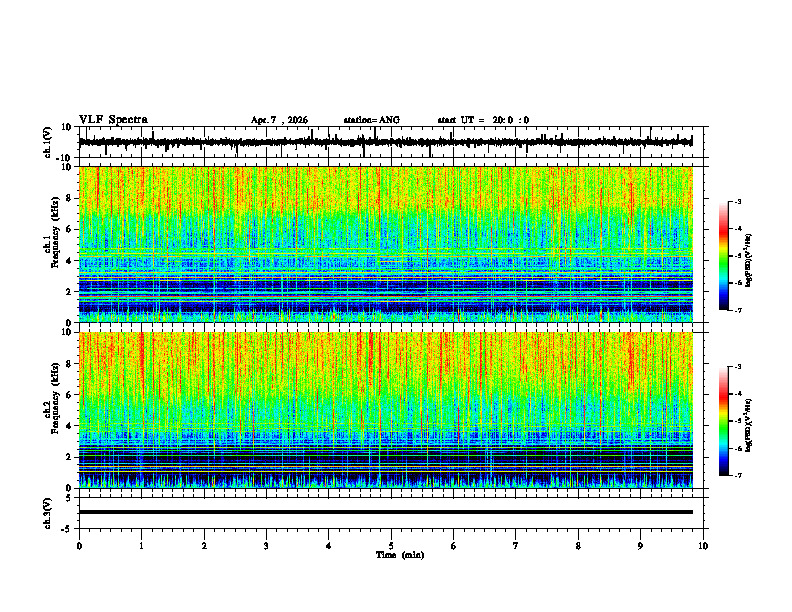
Task: Click time axis tick label "6"
Action: [x=454, y=546]
